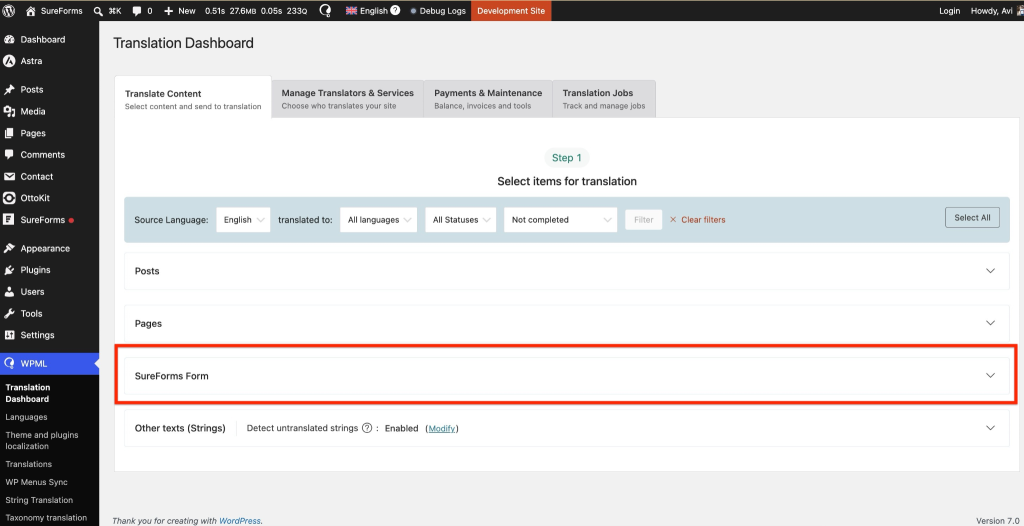The height and width of the screenshot is (526, 1024).
Task: Open Theme and plugins localization submenu item
Action: (x=42, y=440)
